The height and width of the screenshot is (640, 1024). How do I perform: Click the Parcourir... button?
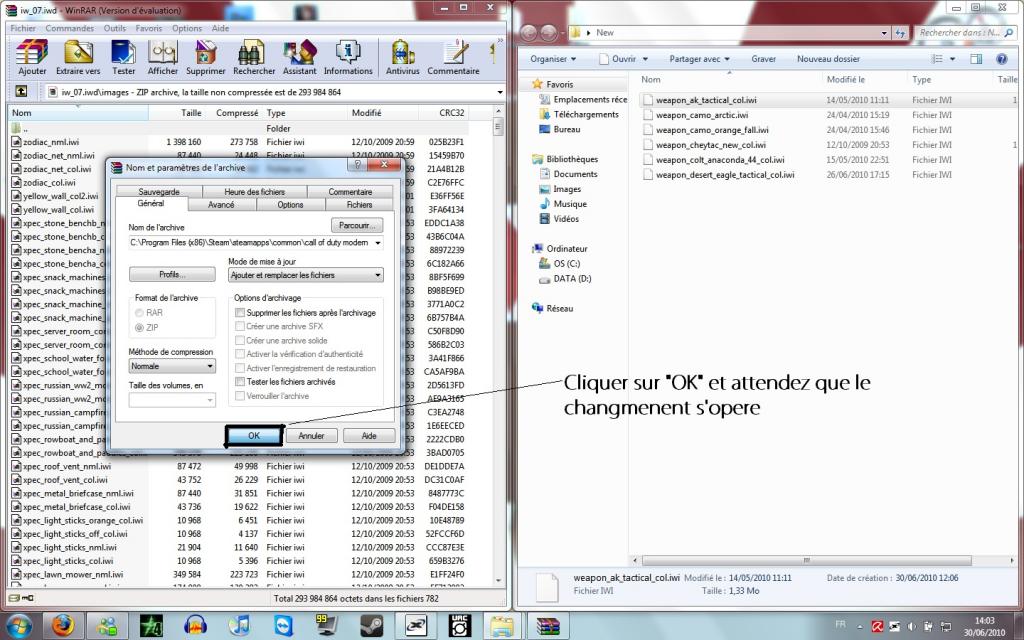[x=357, y=225]
